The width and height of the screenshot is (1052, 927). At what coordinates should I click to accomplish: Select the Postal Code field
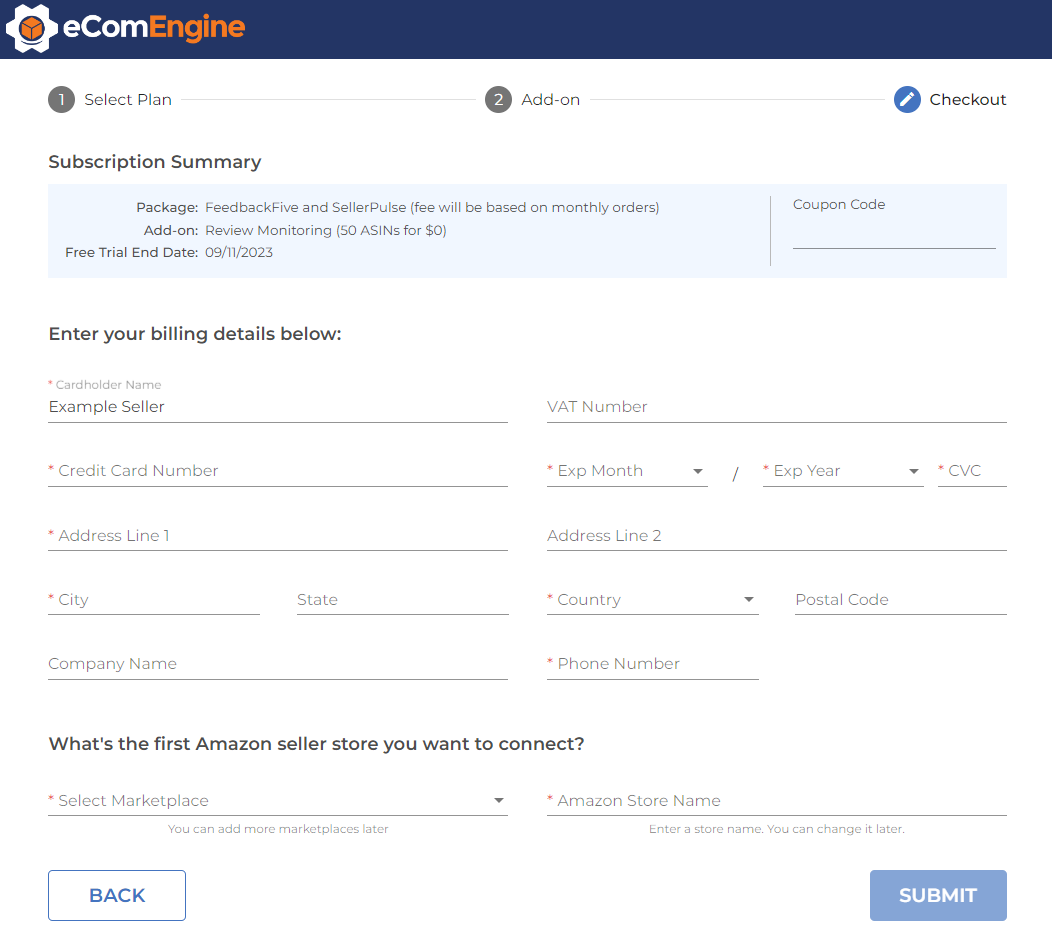pyautogui.click(x=900, y=600)
